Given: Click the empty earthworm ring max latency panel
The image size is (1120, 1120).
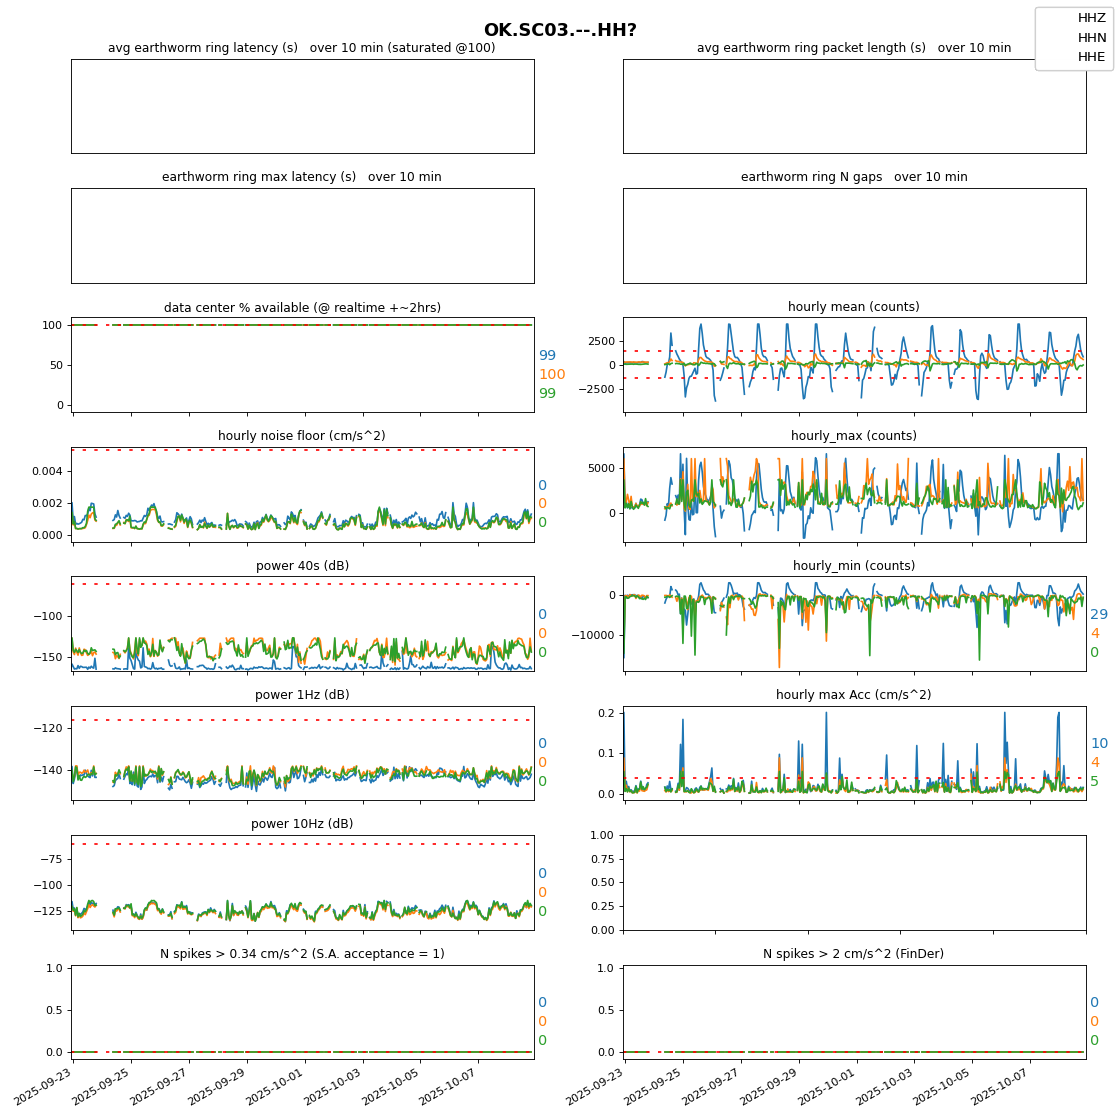Looking at the screenshot, I should (302, 236).
